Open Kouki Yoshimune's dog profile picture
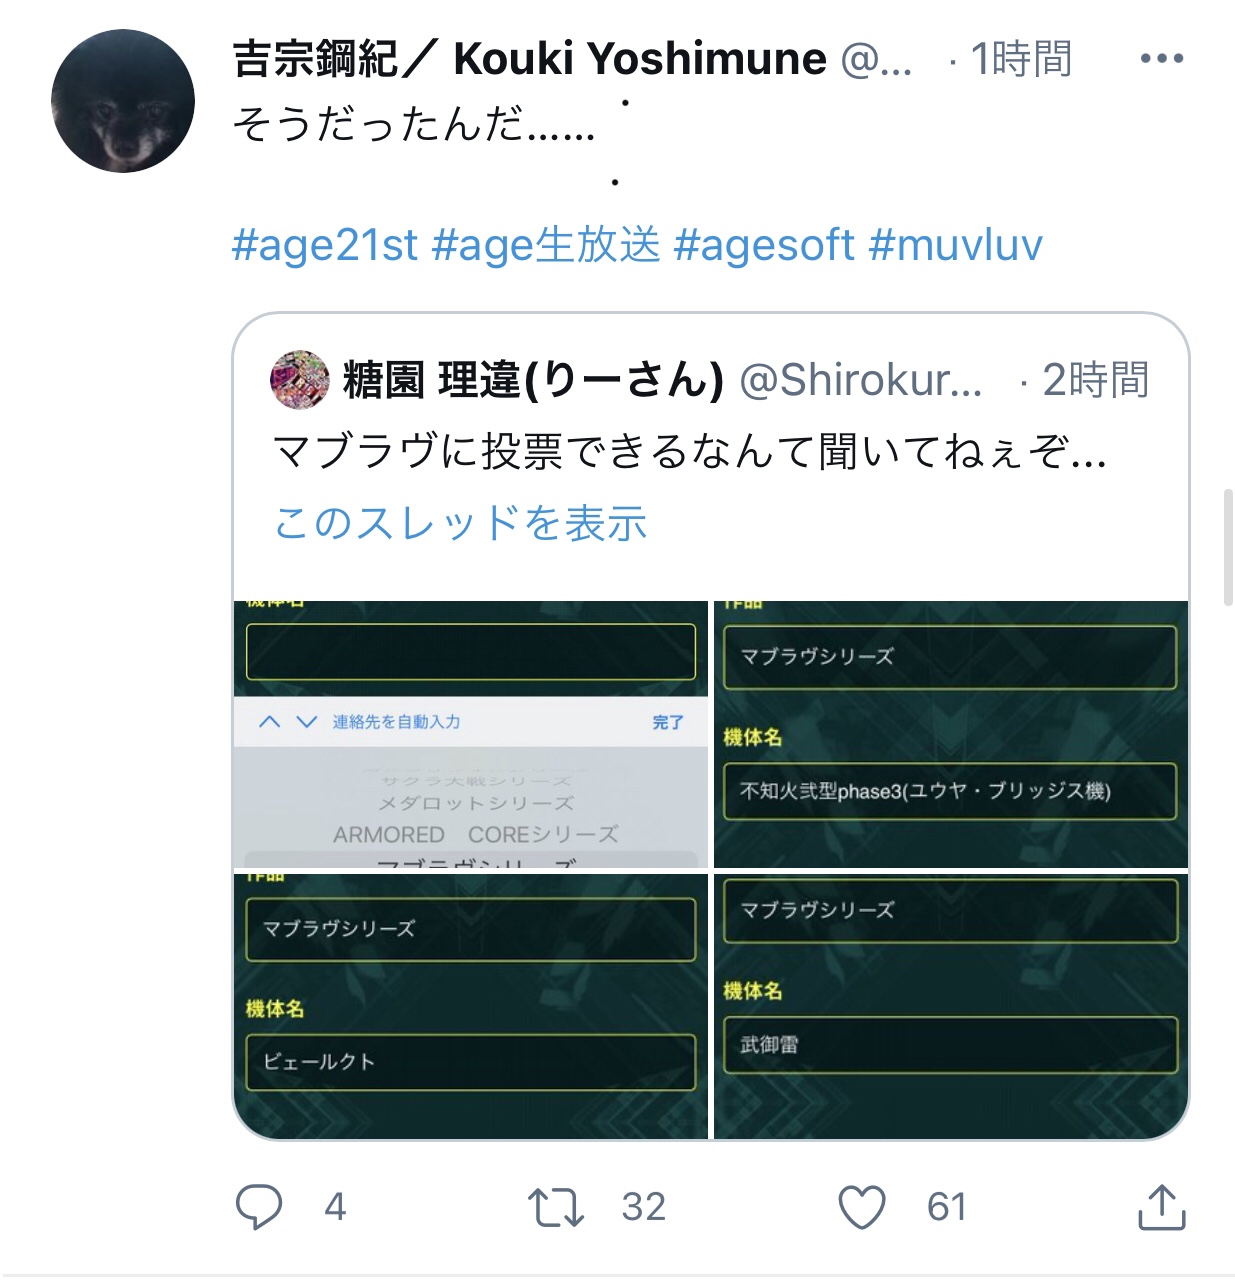Viewport: 1235px width, 1284px height. 123,101
